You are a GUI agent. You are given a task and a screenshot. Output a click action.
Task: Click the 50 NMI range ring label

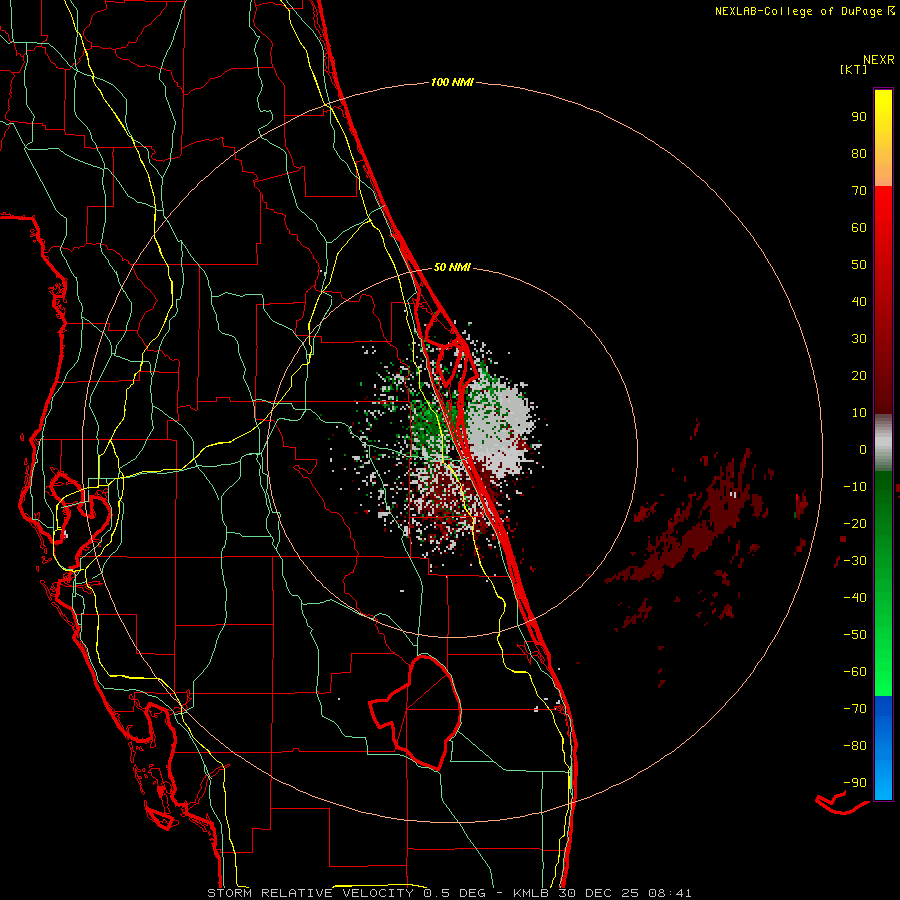(x=452, y=267)
